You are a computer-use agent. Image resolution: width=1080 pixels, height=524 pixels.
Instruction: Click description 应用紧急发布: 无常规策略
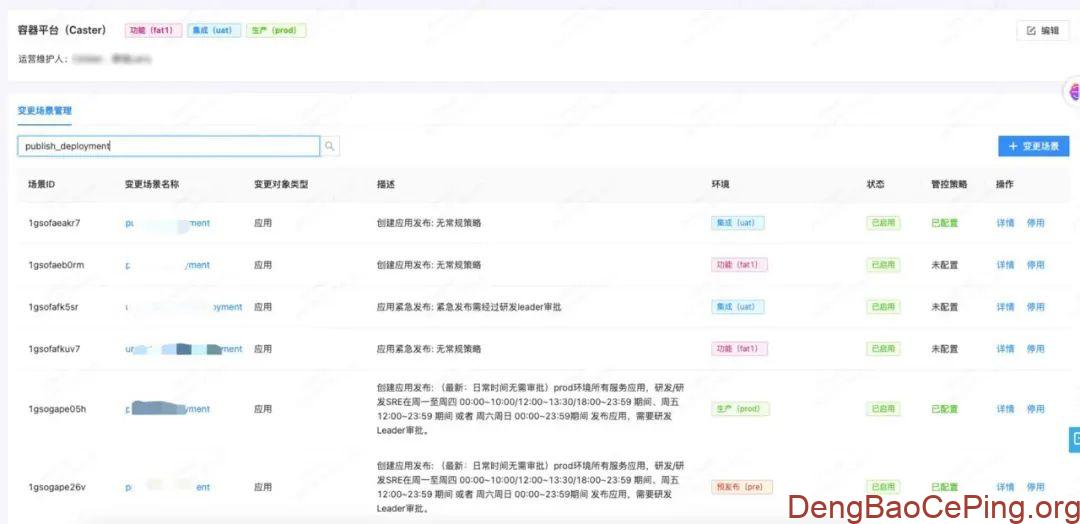(x=428, y=349)
